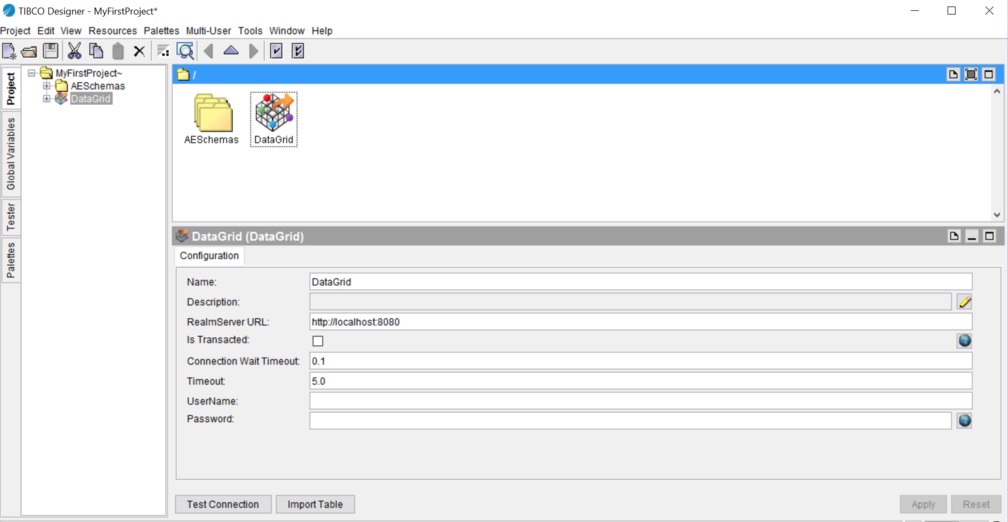Toggle the Is Transacted checkbox
1008x522 pixels.
click(x=318, y=341)
